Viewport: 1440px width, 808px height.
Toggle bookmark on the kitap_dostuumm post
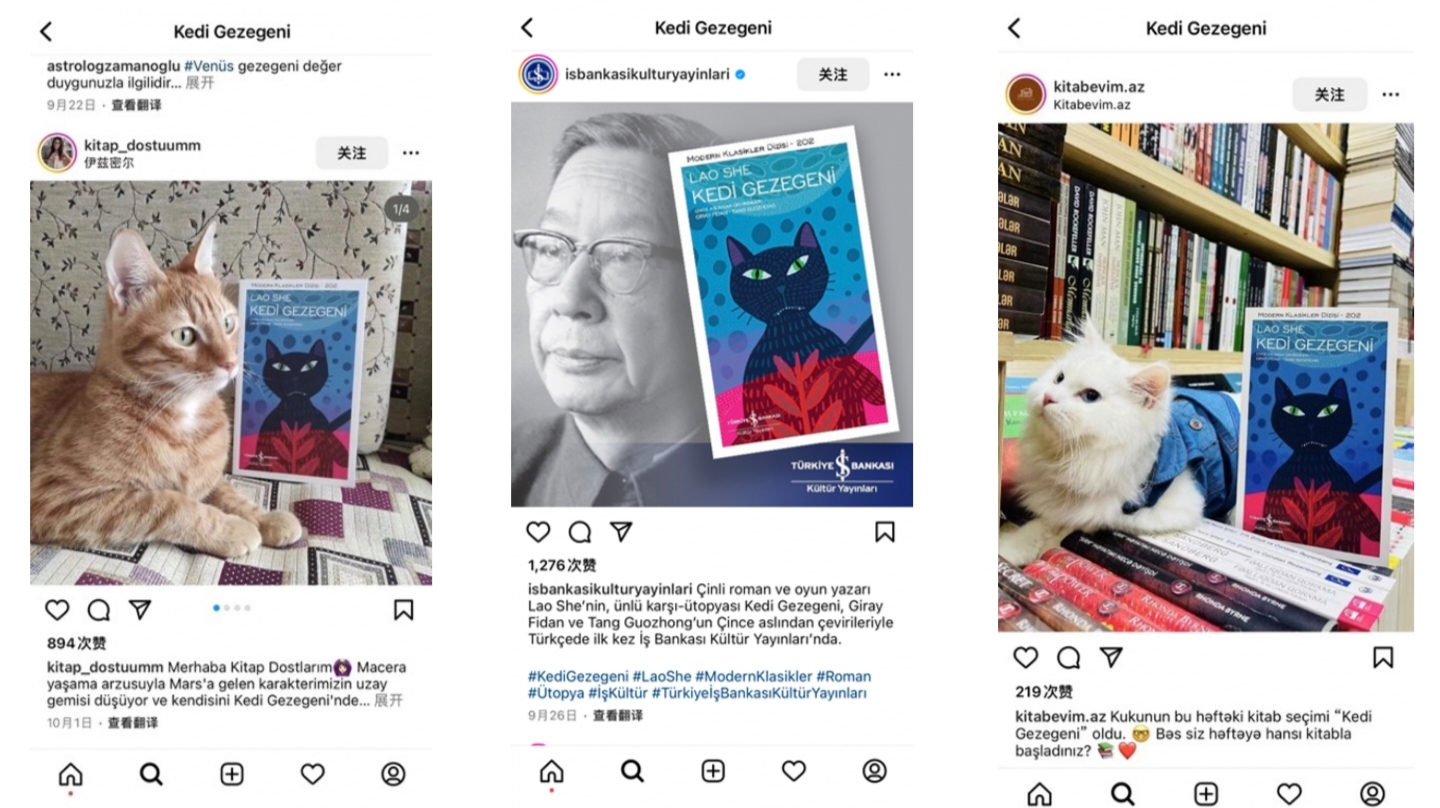click(x=403, y=610)
